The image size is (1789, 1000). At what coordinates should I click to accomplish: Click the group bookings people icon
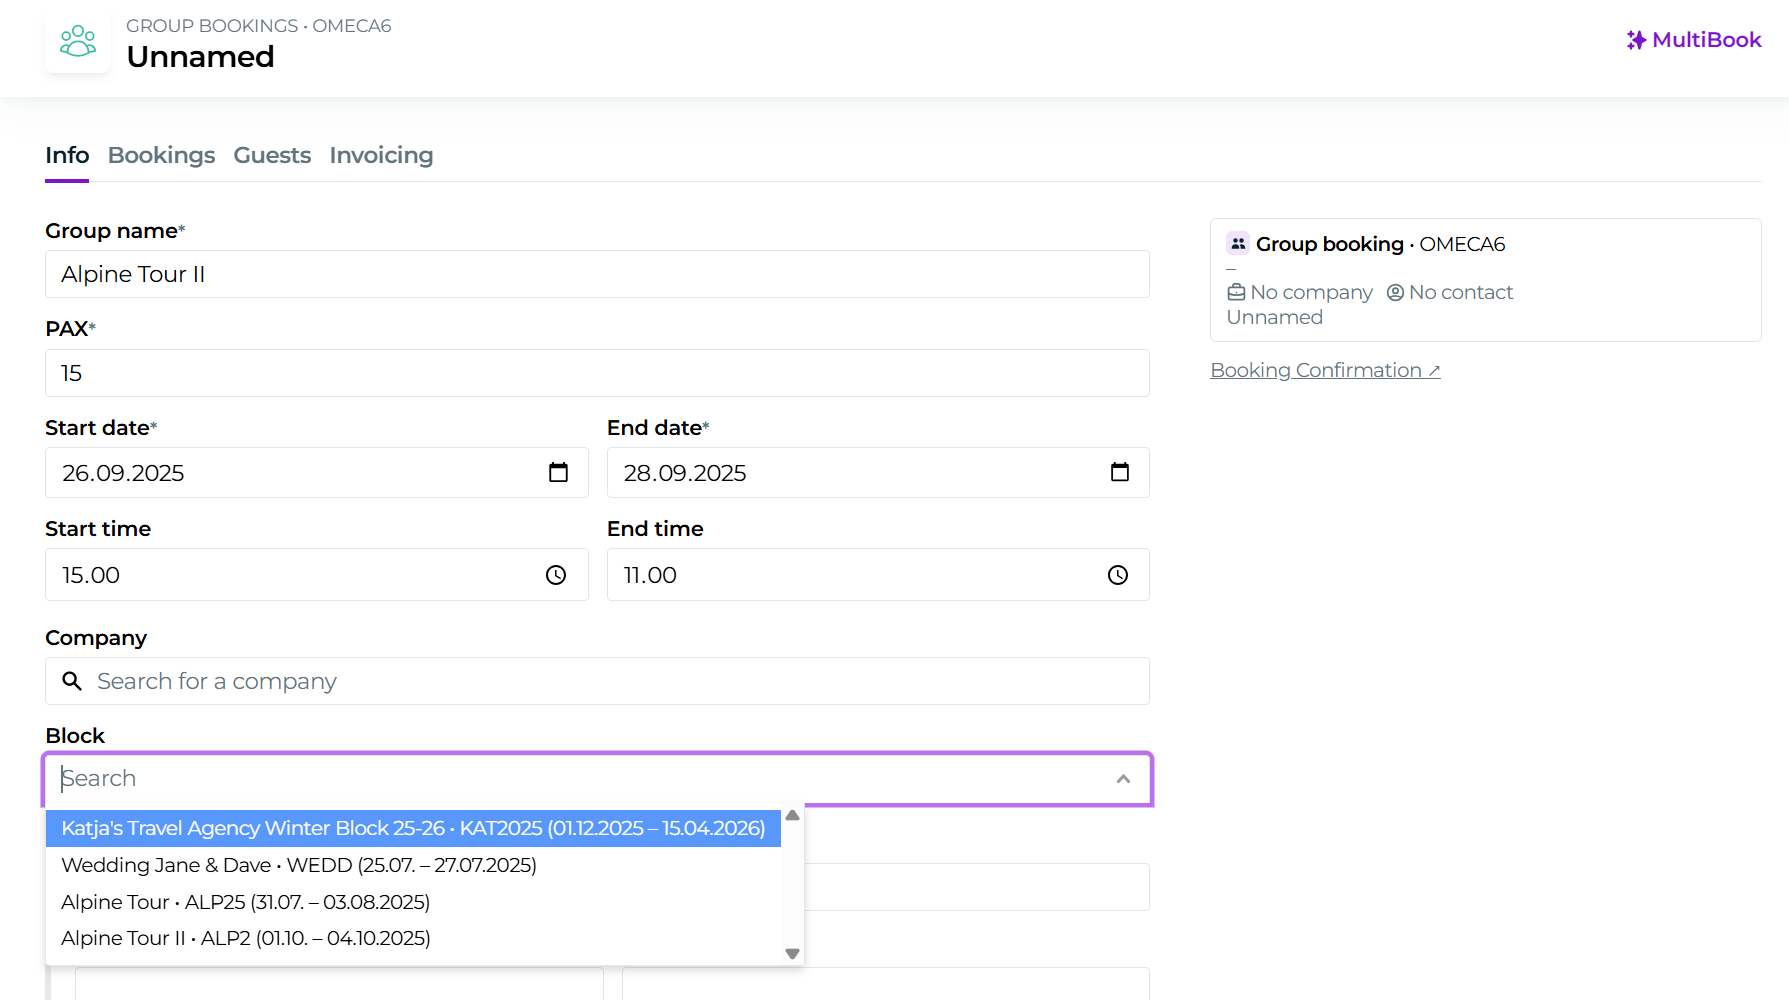78,42
